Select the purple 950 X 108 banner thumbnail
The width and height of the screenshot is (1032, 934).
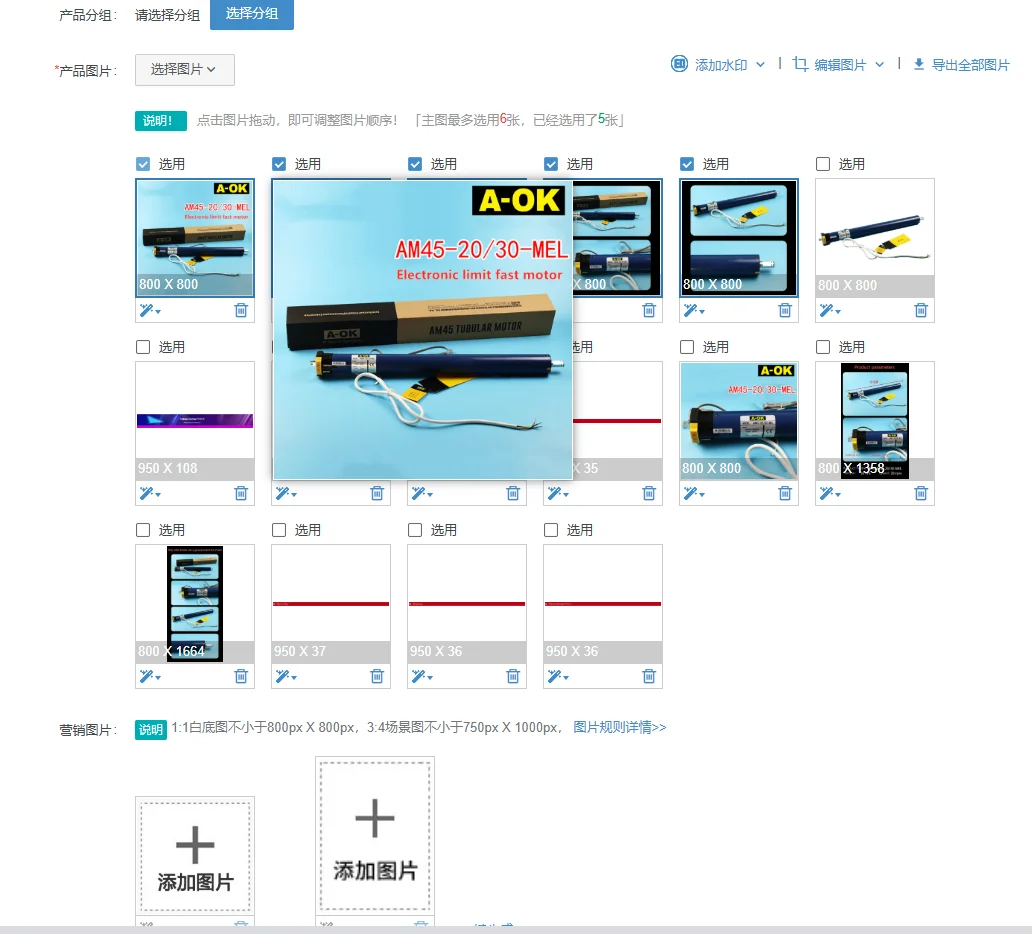195,421
